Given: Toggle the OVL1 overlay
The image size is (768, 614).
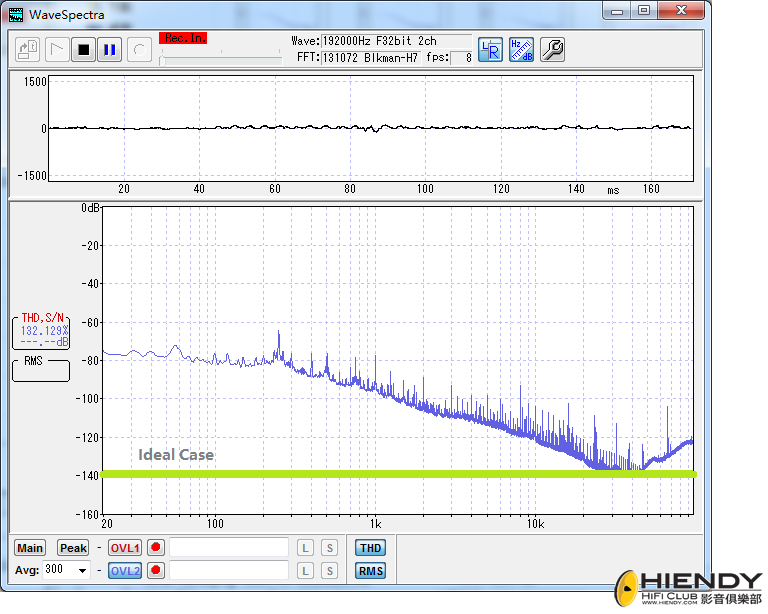Looking at the screenshot, I should (125, 548).
